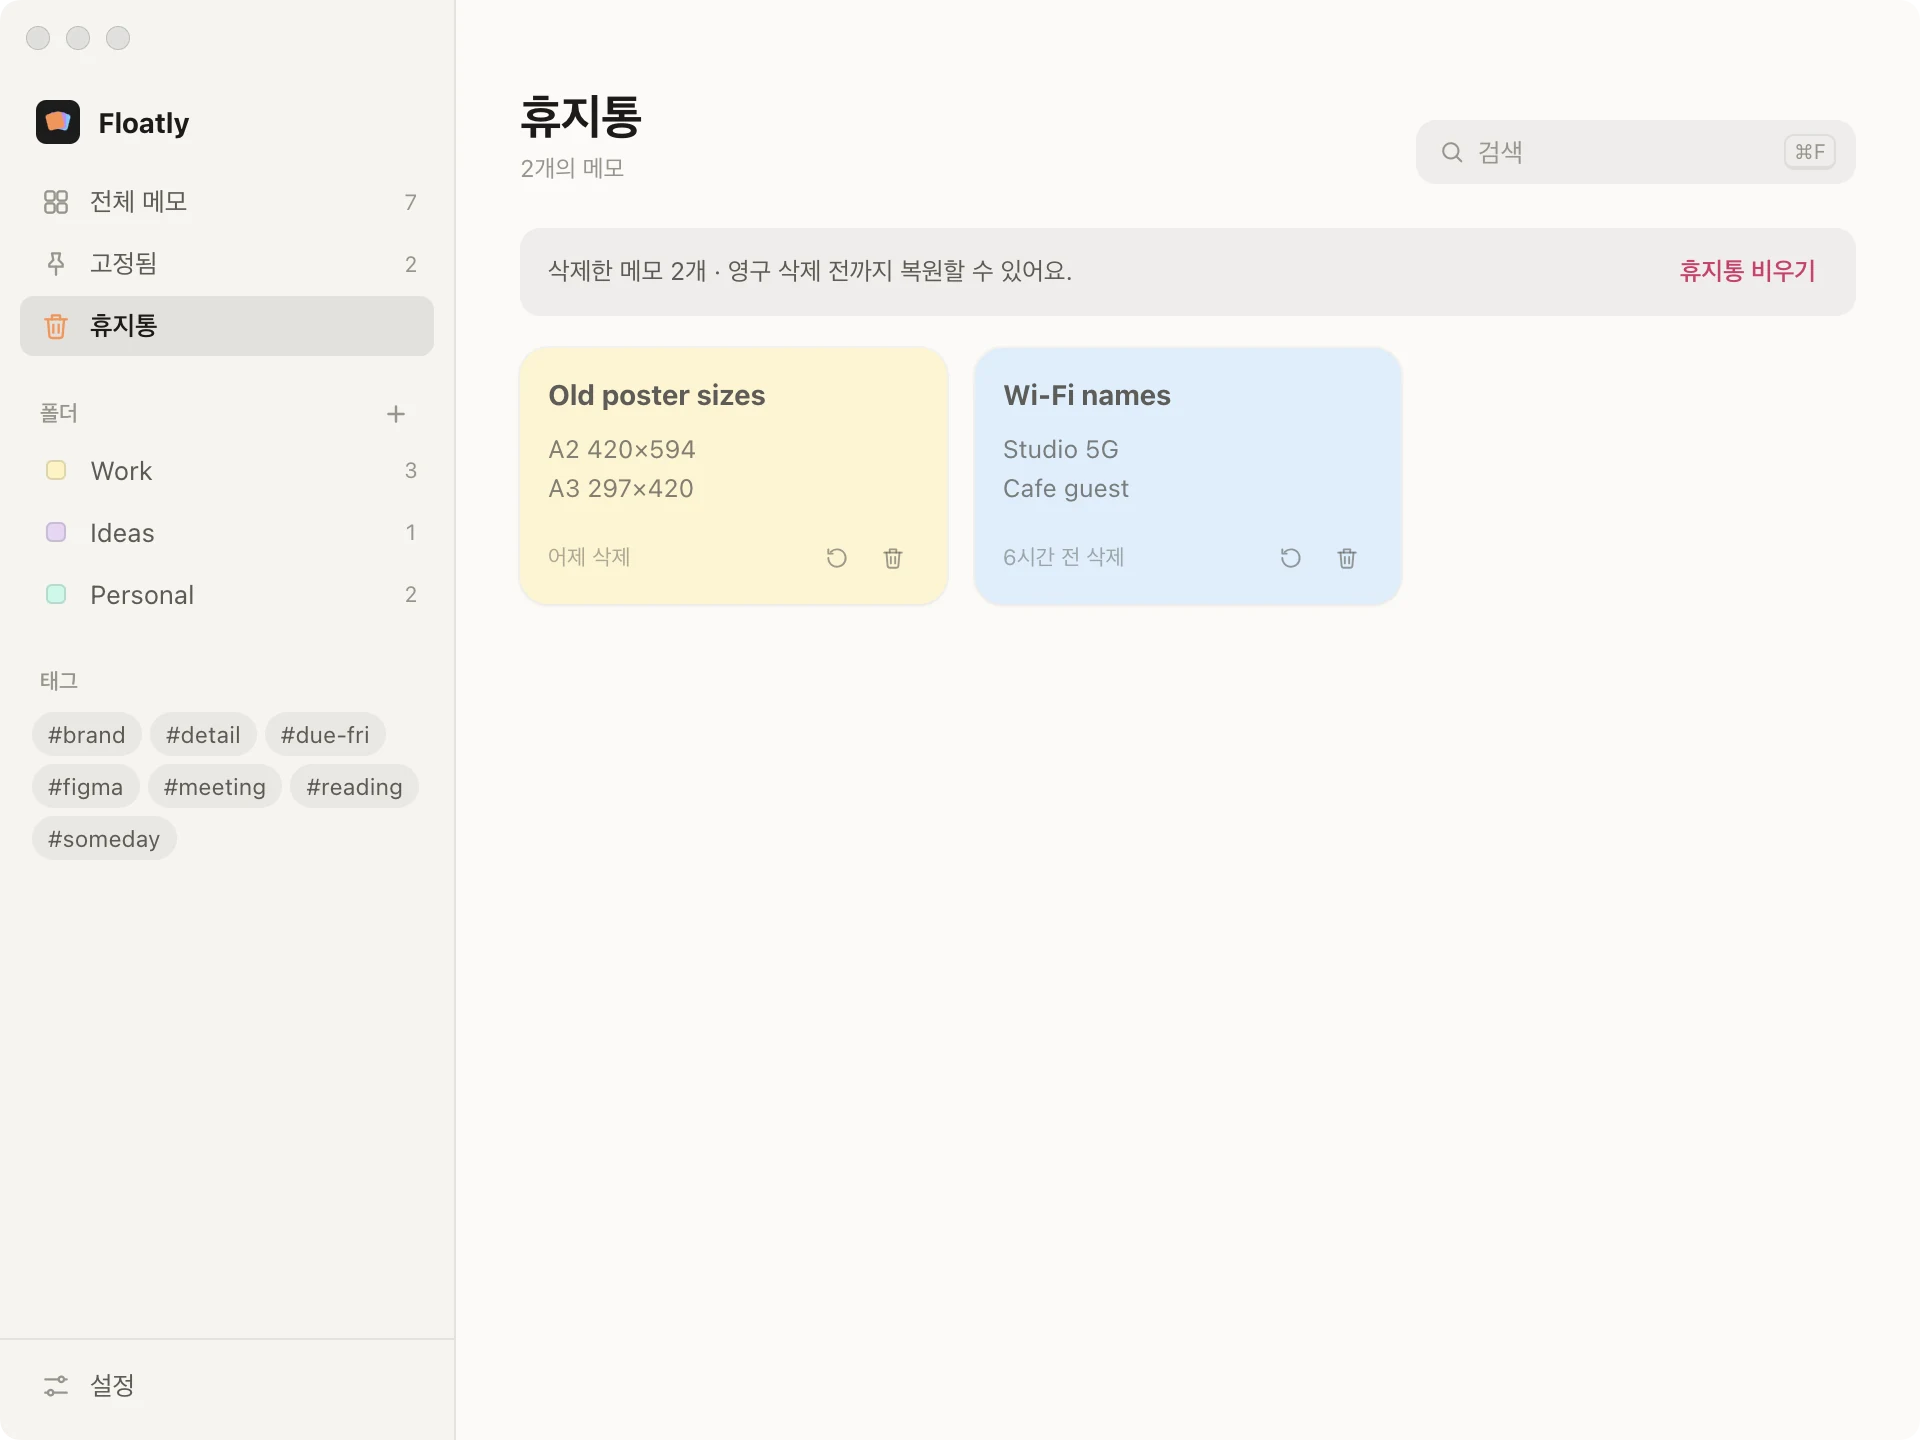The width and height of the screenshot is (1920, 1440).
Task: Click 휴지통 비우기 to empty trash
Action: (x=1747, y=271)
